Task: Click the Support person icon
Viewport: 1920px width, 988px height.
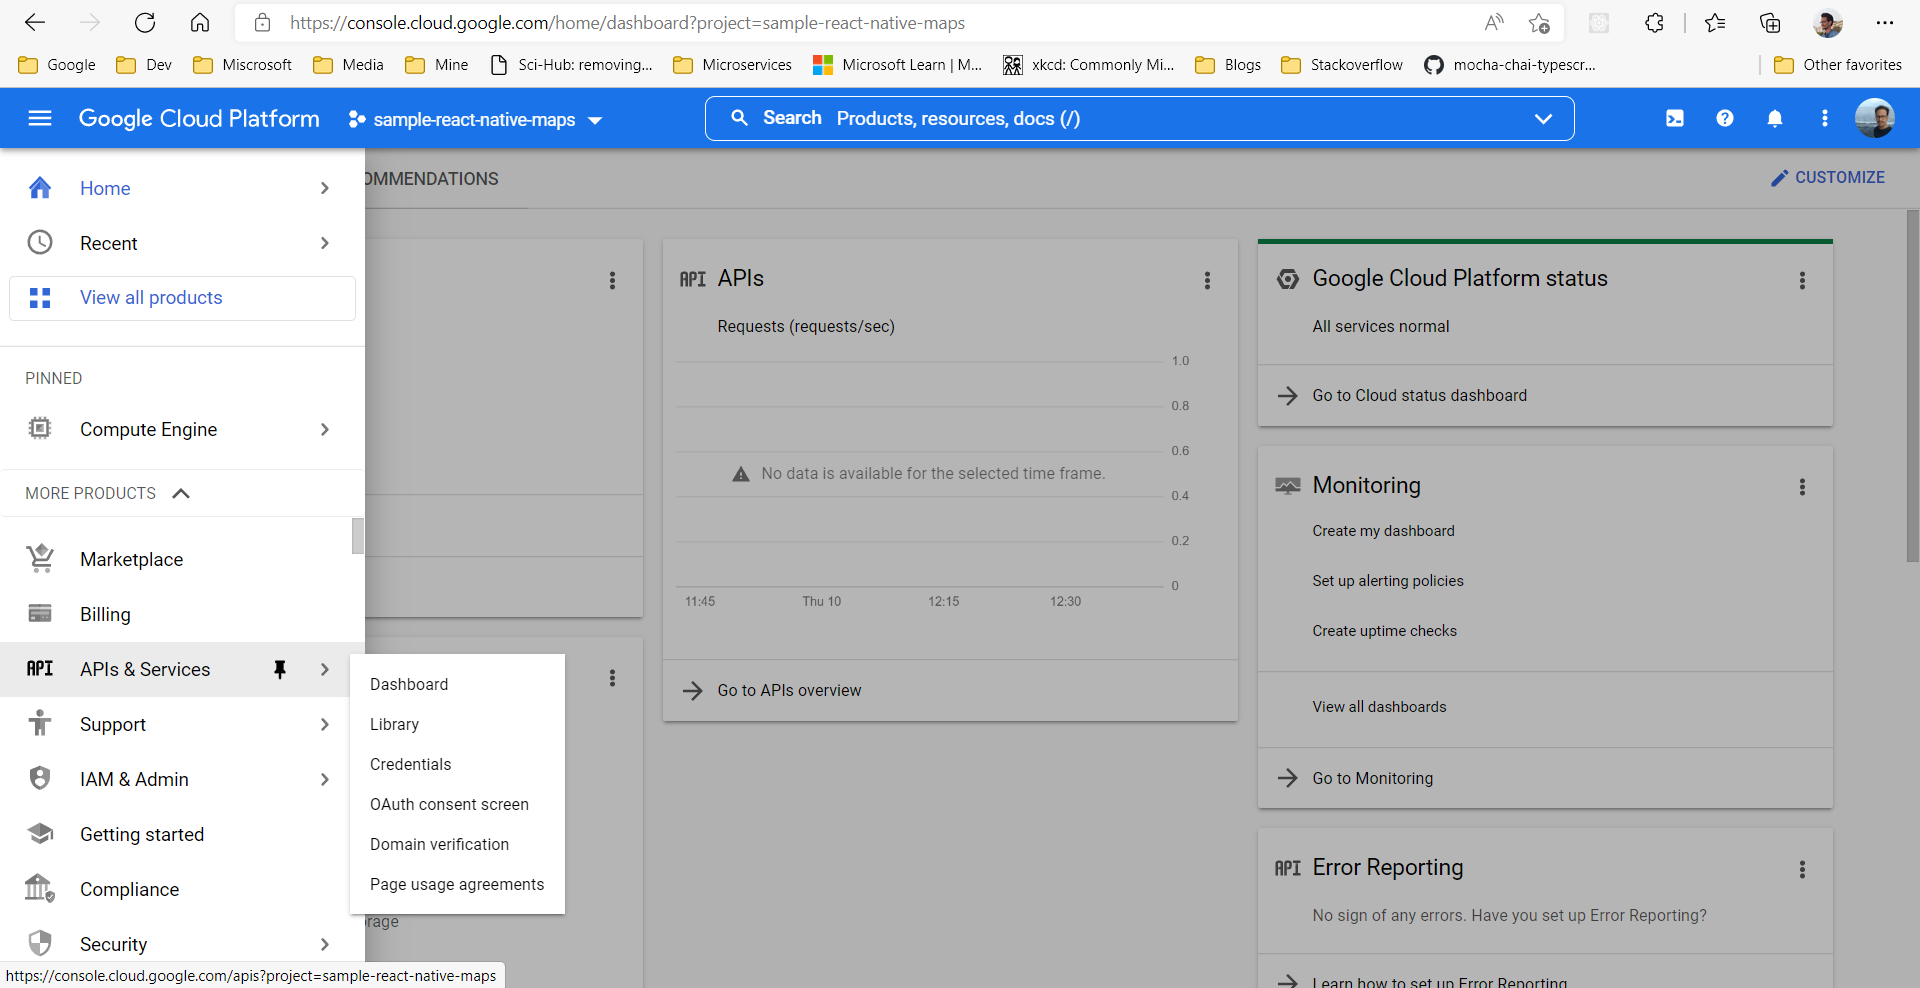Action: (40, 724)
